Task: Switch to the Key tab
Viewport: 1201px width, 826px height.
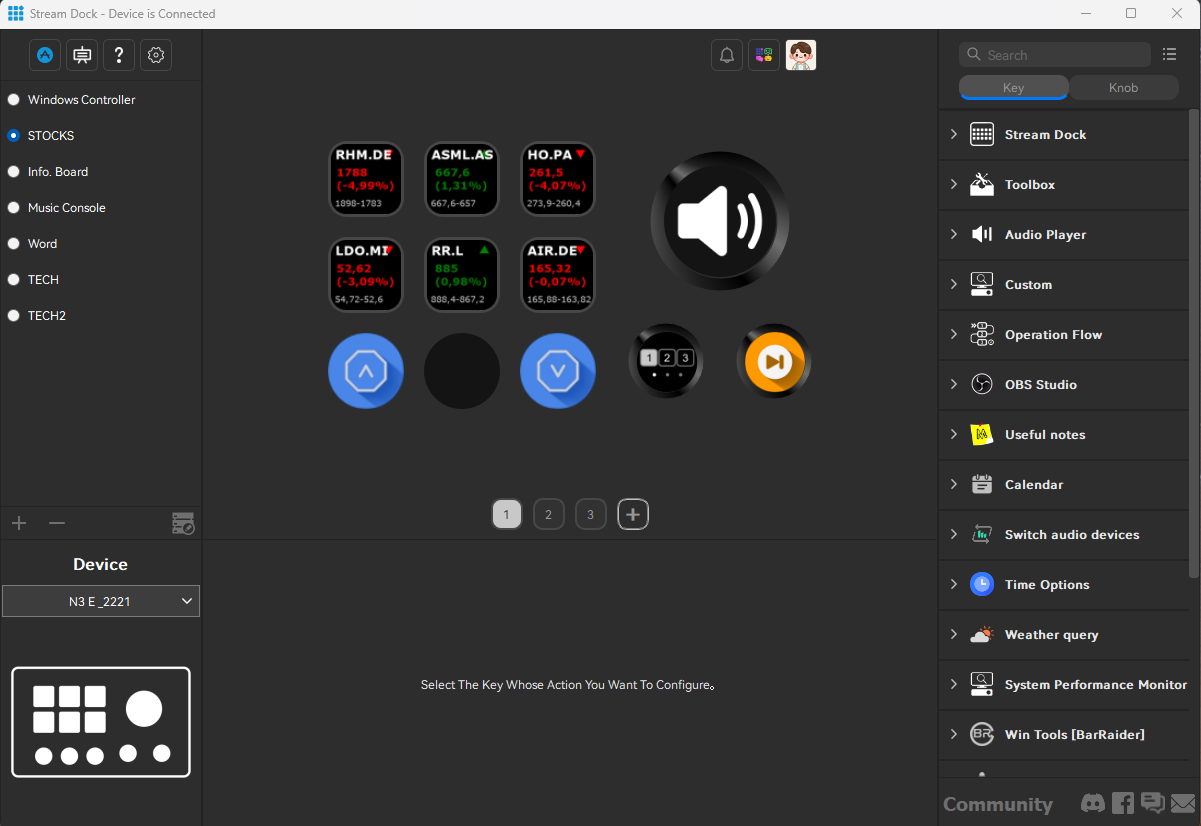Action: (x=1013, y=88)
